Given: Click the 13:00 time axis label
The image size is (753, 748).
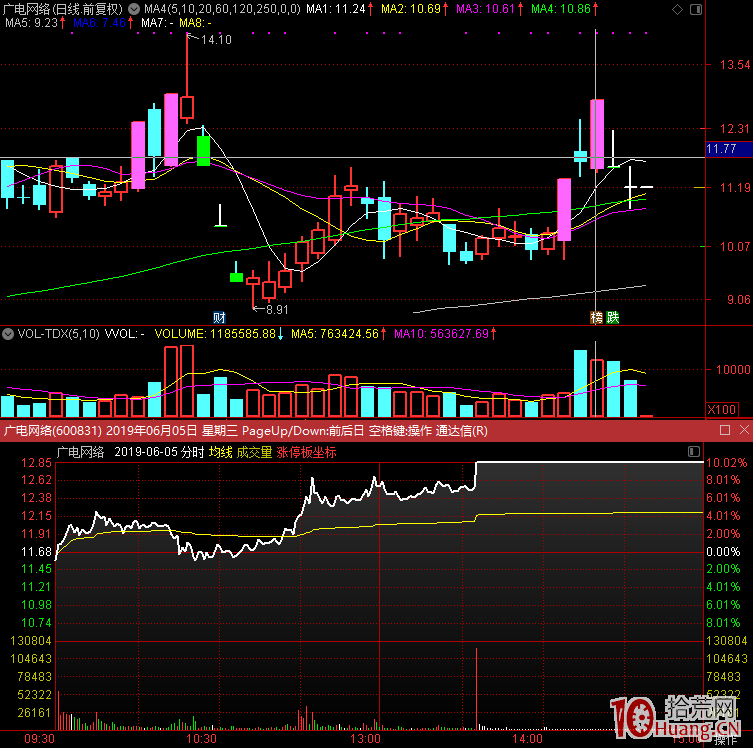Looking at the screenshot, I should coord(365,738).
